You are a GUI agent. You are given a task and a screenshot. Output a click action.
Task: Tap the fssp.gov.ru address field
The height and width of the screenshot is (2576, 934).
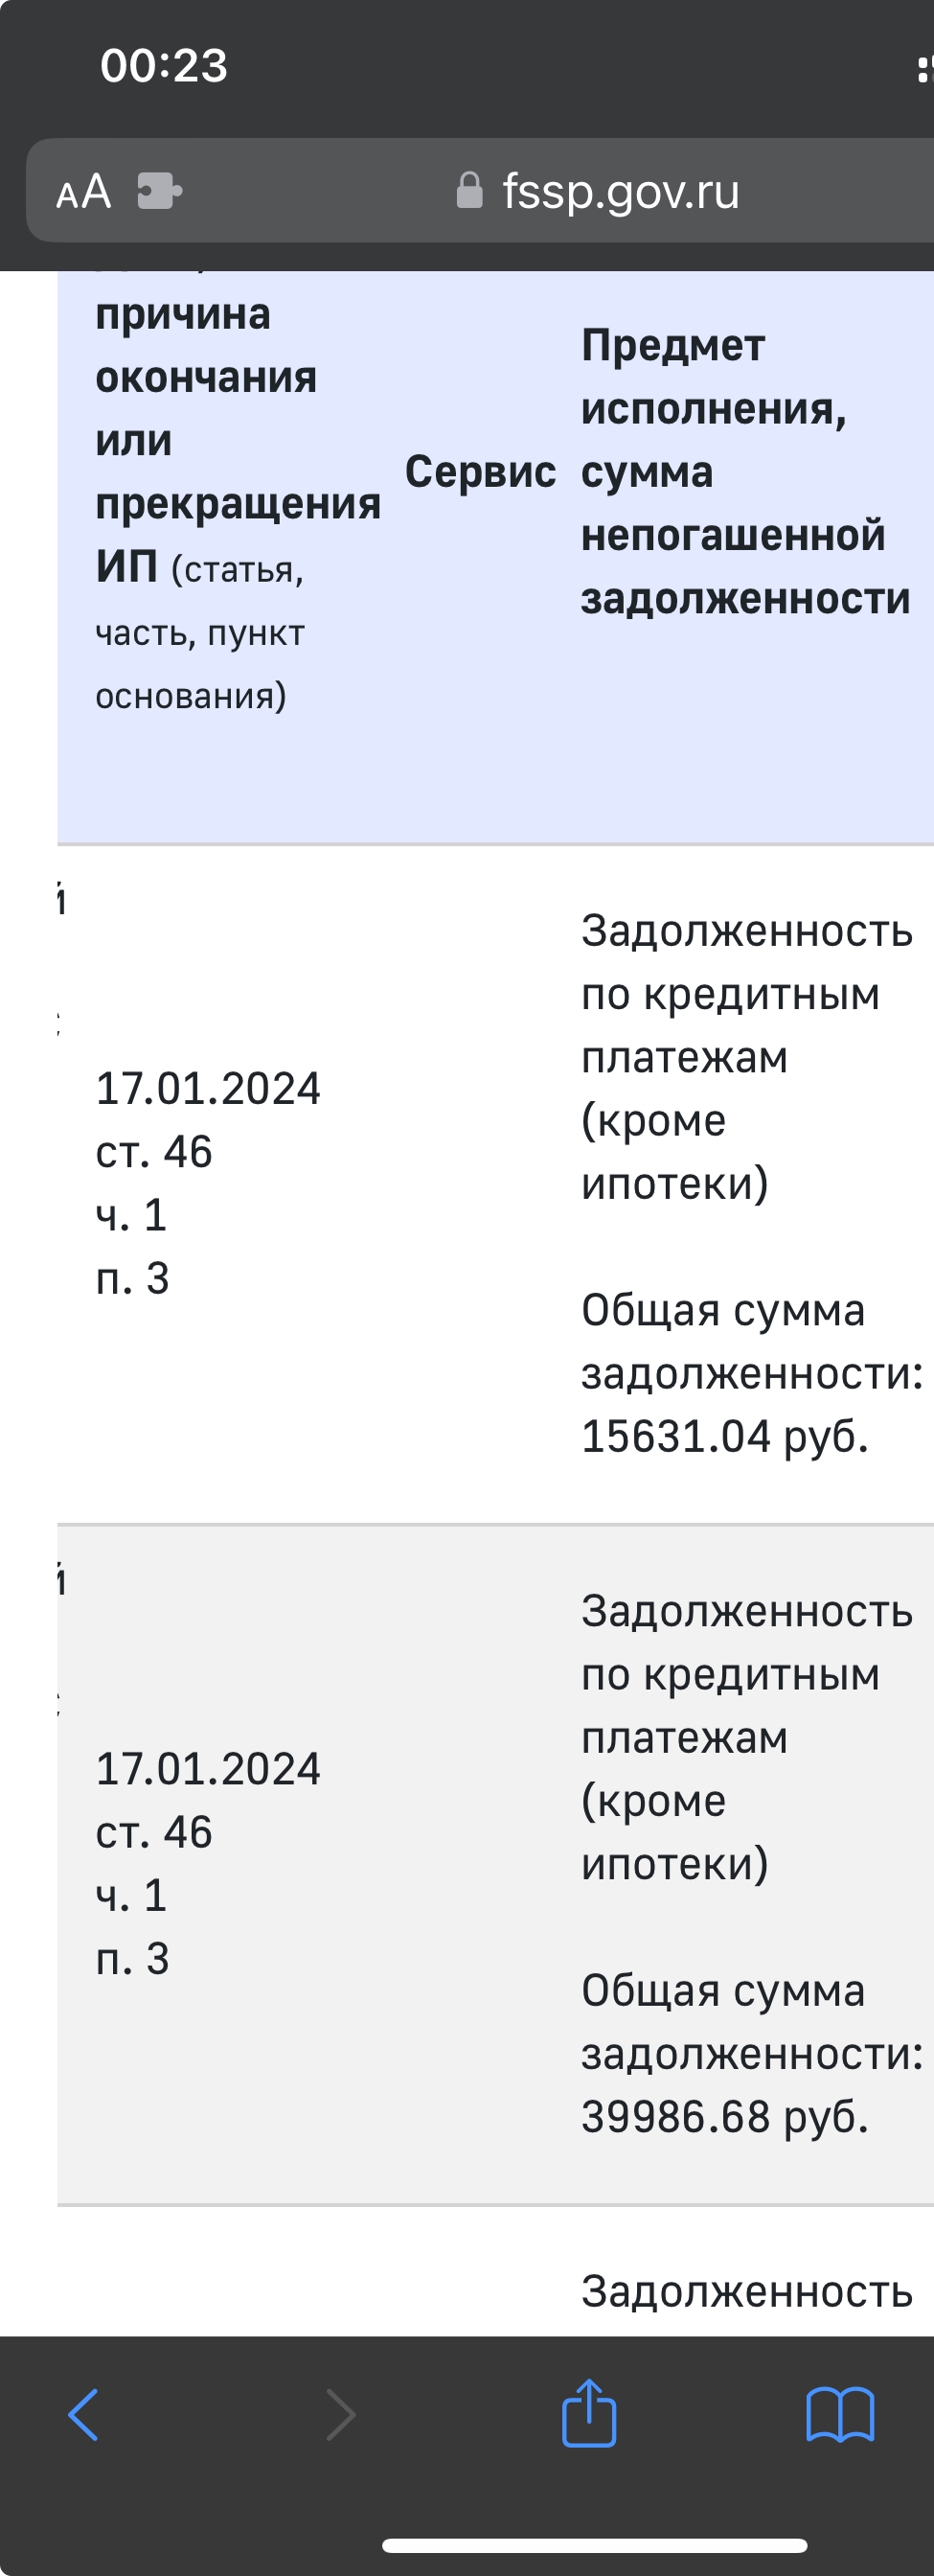598,190
